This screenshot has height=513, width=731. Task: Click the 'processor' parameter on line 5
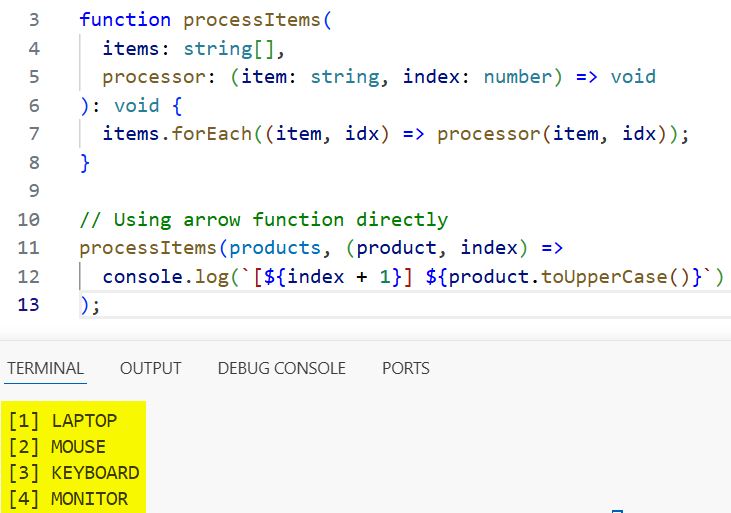pyautogui.click(x=154, y=77)
